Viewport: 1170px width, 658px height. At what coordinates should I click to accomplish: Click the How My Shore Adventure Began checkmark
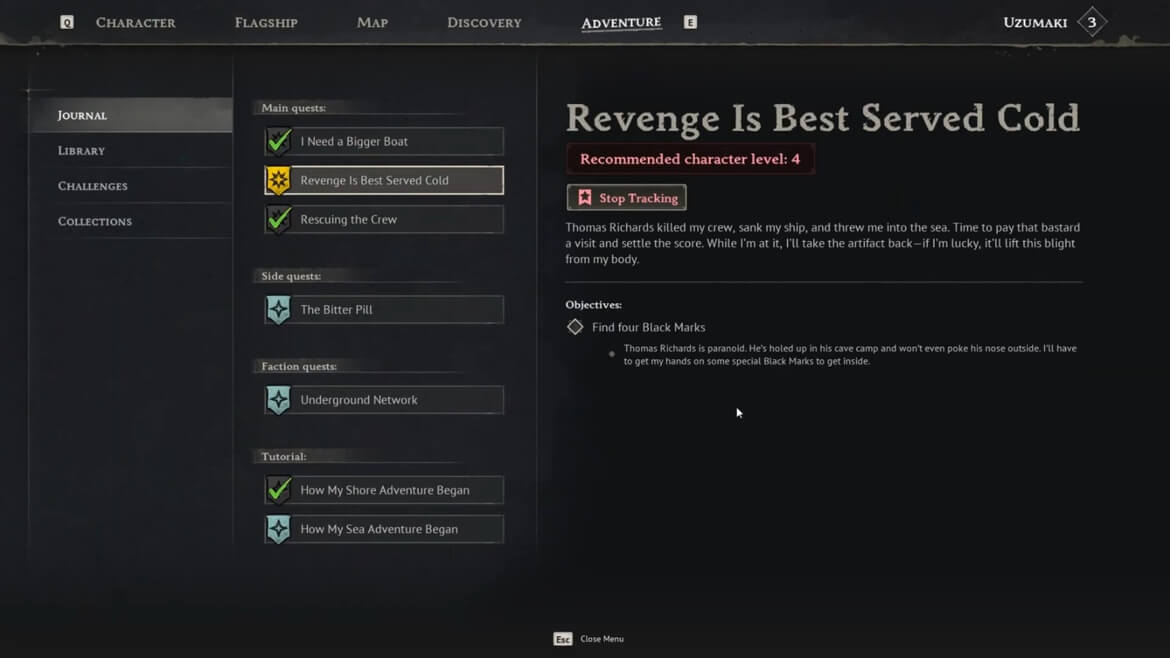(x=278, y=490)
